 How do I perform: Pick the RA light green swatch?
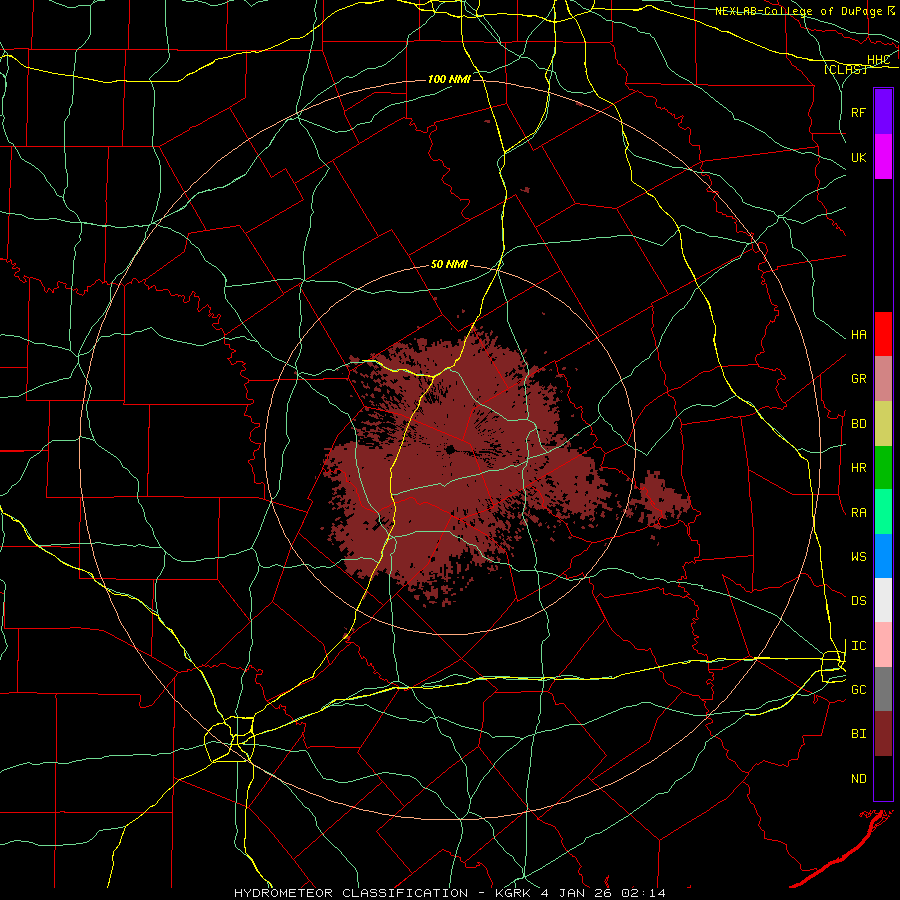click(x=883, y=512)
